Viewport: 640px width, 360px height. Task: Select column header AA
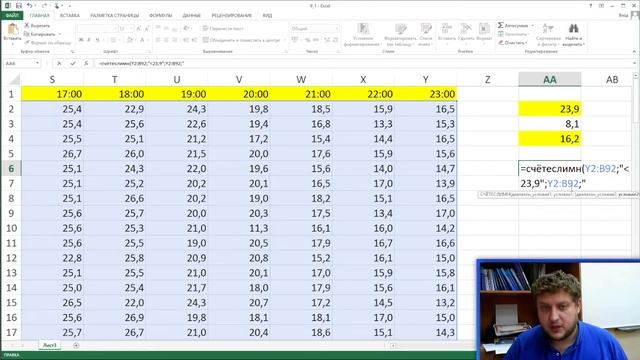click(x=550, y=80)
